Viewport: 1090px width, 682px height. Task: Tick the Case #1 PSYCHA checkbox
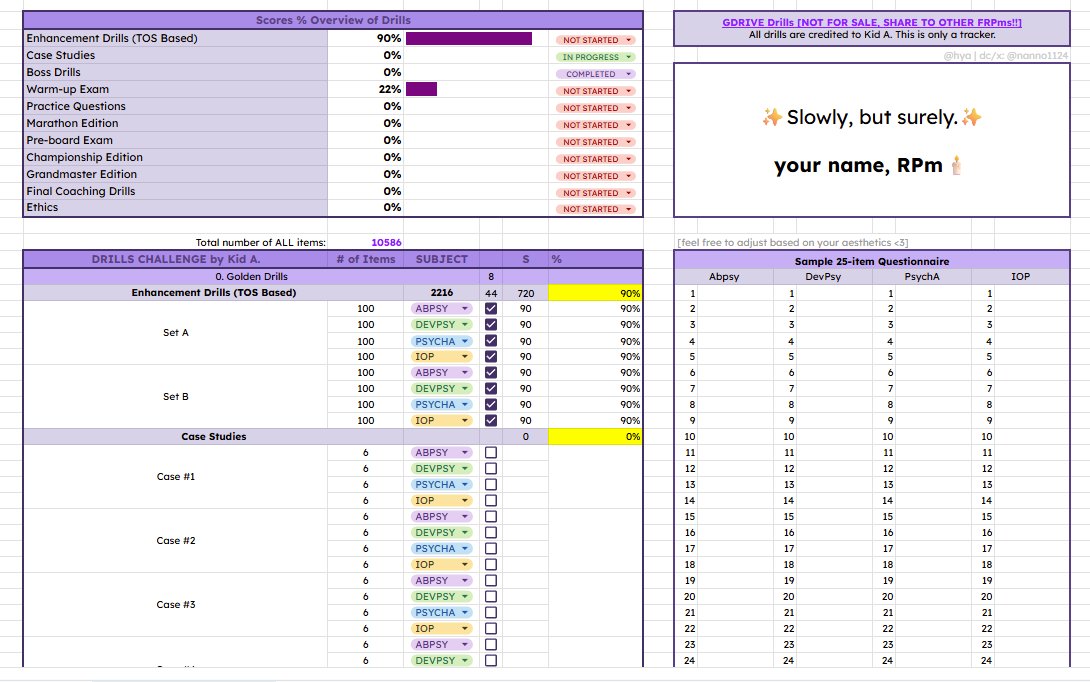click(x=491, y=484)
